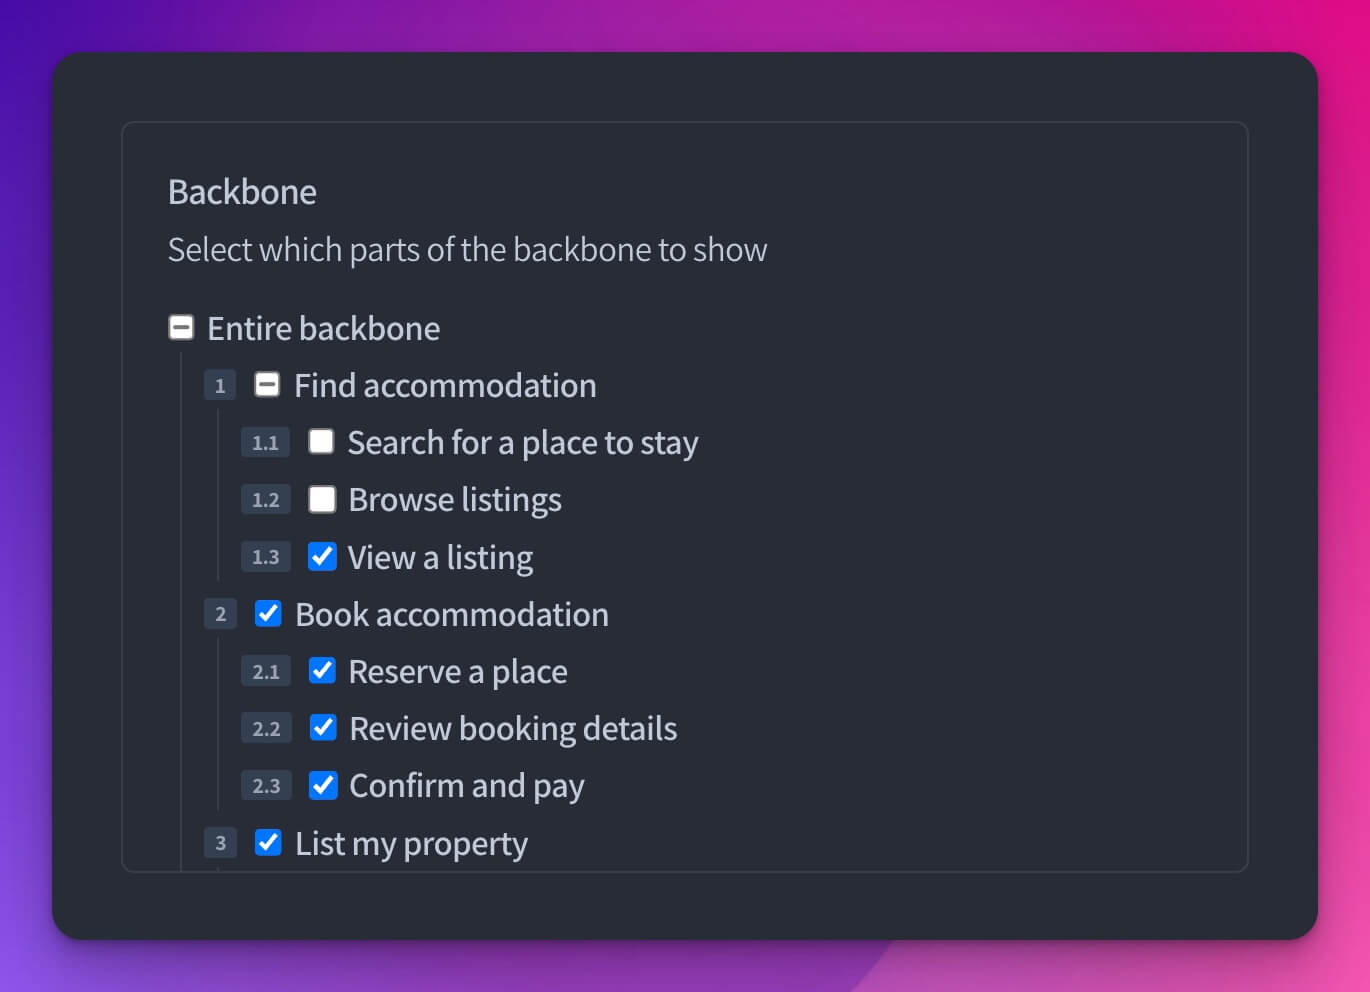Enable the Browse listings checkbox
The image size is (1370, 992).
pyautogui.click(x=322, y=499)
